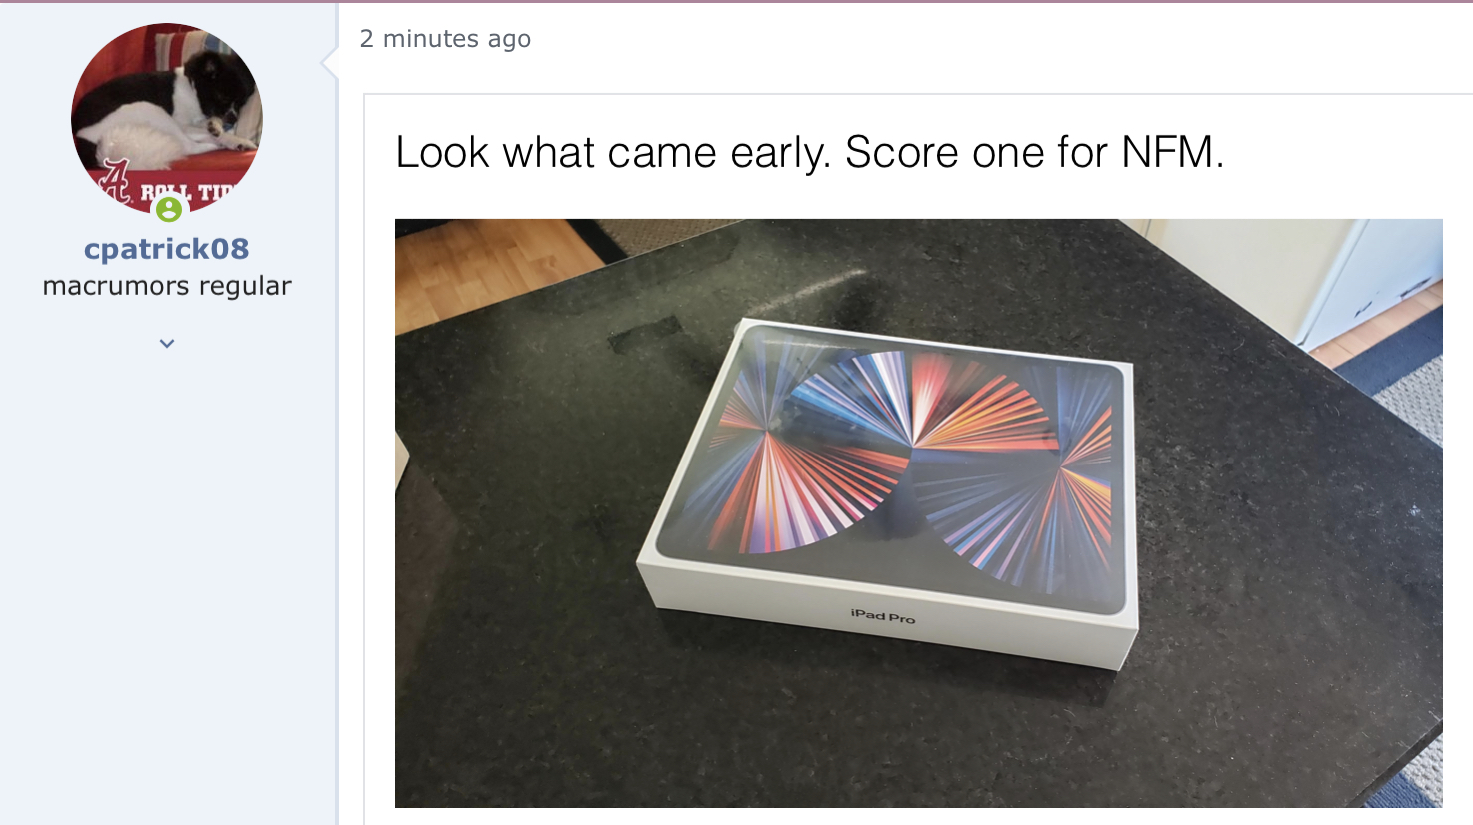Click the person symbol inside the green circle
Screen dimensions: 1473x825
tap(166, 210)
